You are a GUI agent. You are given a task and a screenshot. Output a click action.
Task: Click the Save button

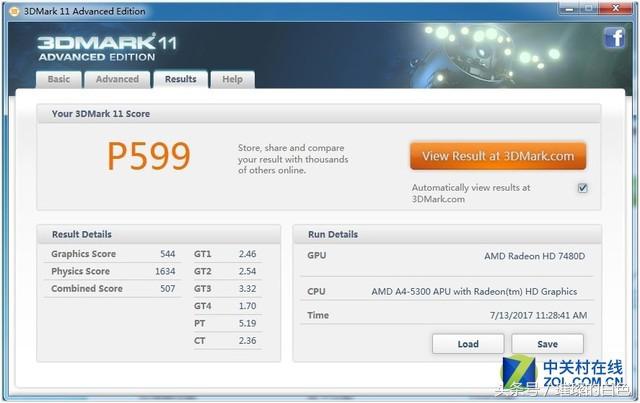coord(547,344)
